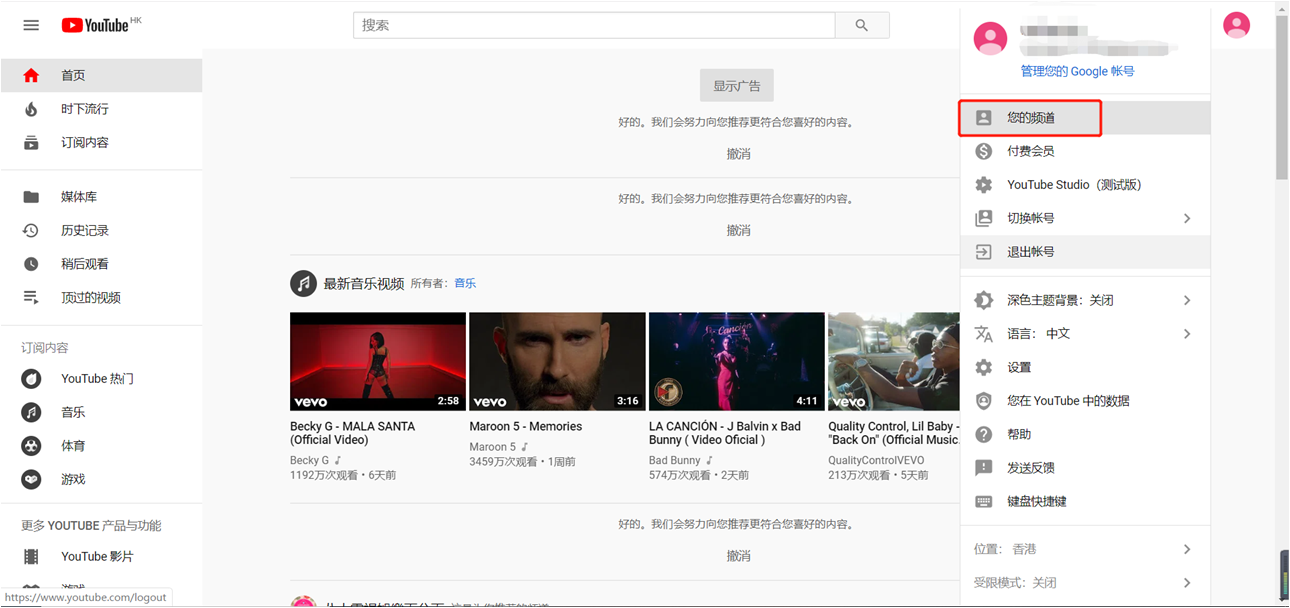Open the Becky G - MALA SANTA title
The width and height of the screenshot is (1290, 608).
coord(352,433)
